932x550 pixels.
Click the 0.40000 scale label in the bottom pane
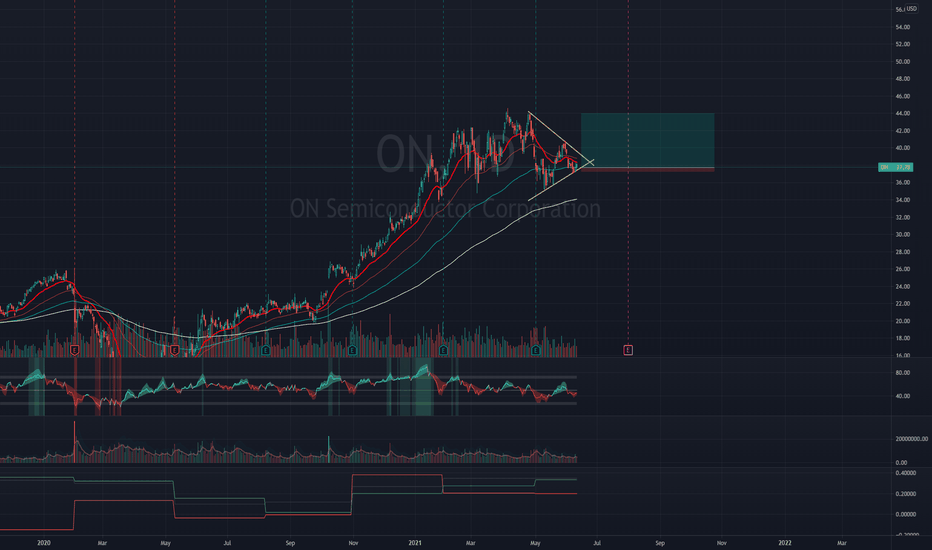click(905, 473)
